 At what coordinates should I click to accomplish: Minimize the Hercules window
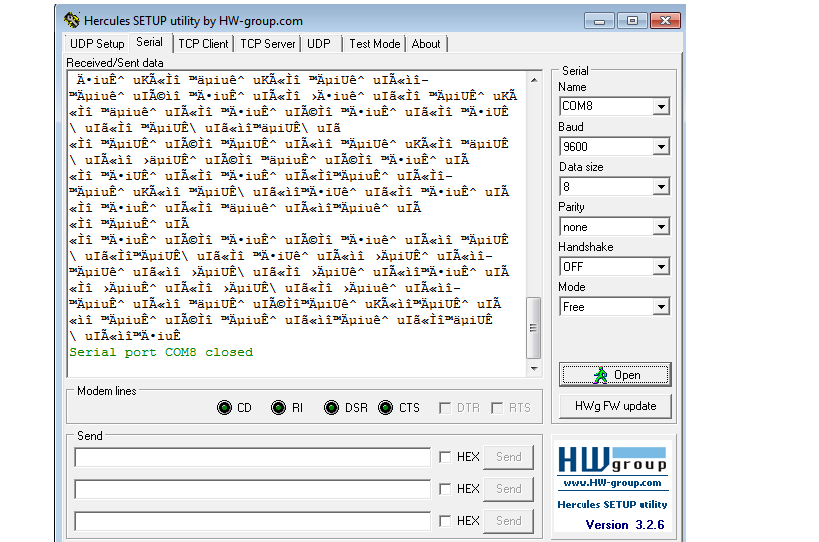click(600, 21)
